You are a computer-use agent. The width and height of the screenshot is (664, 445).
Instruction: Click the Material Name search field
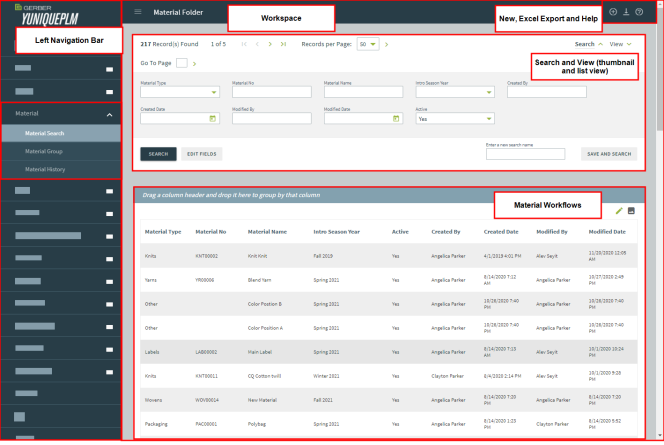[362, 92]
